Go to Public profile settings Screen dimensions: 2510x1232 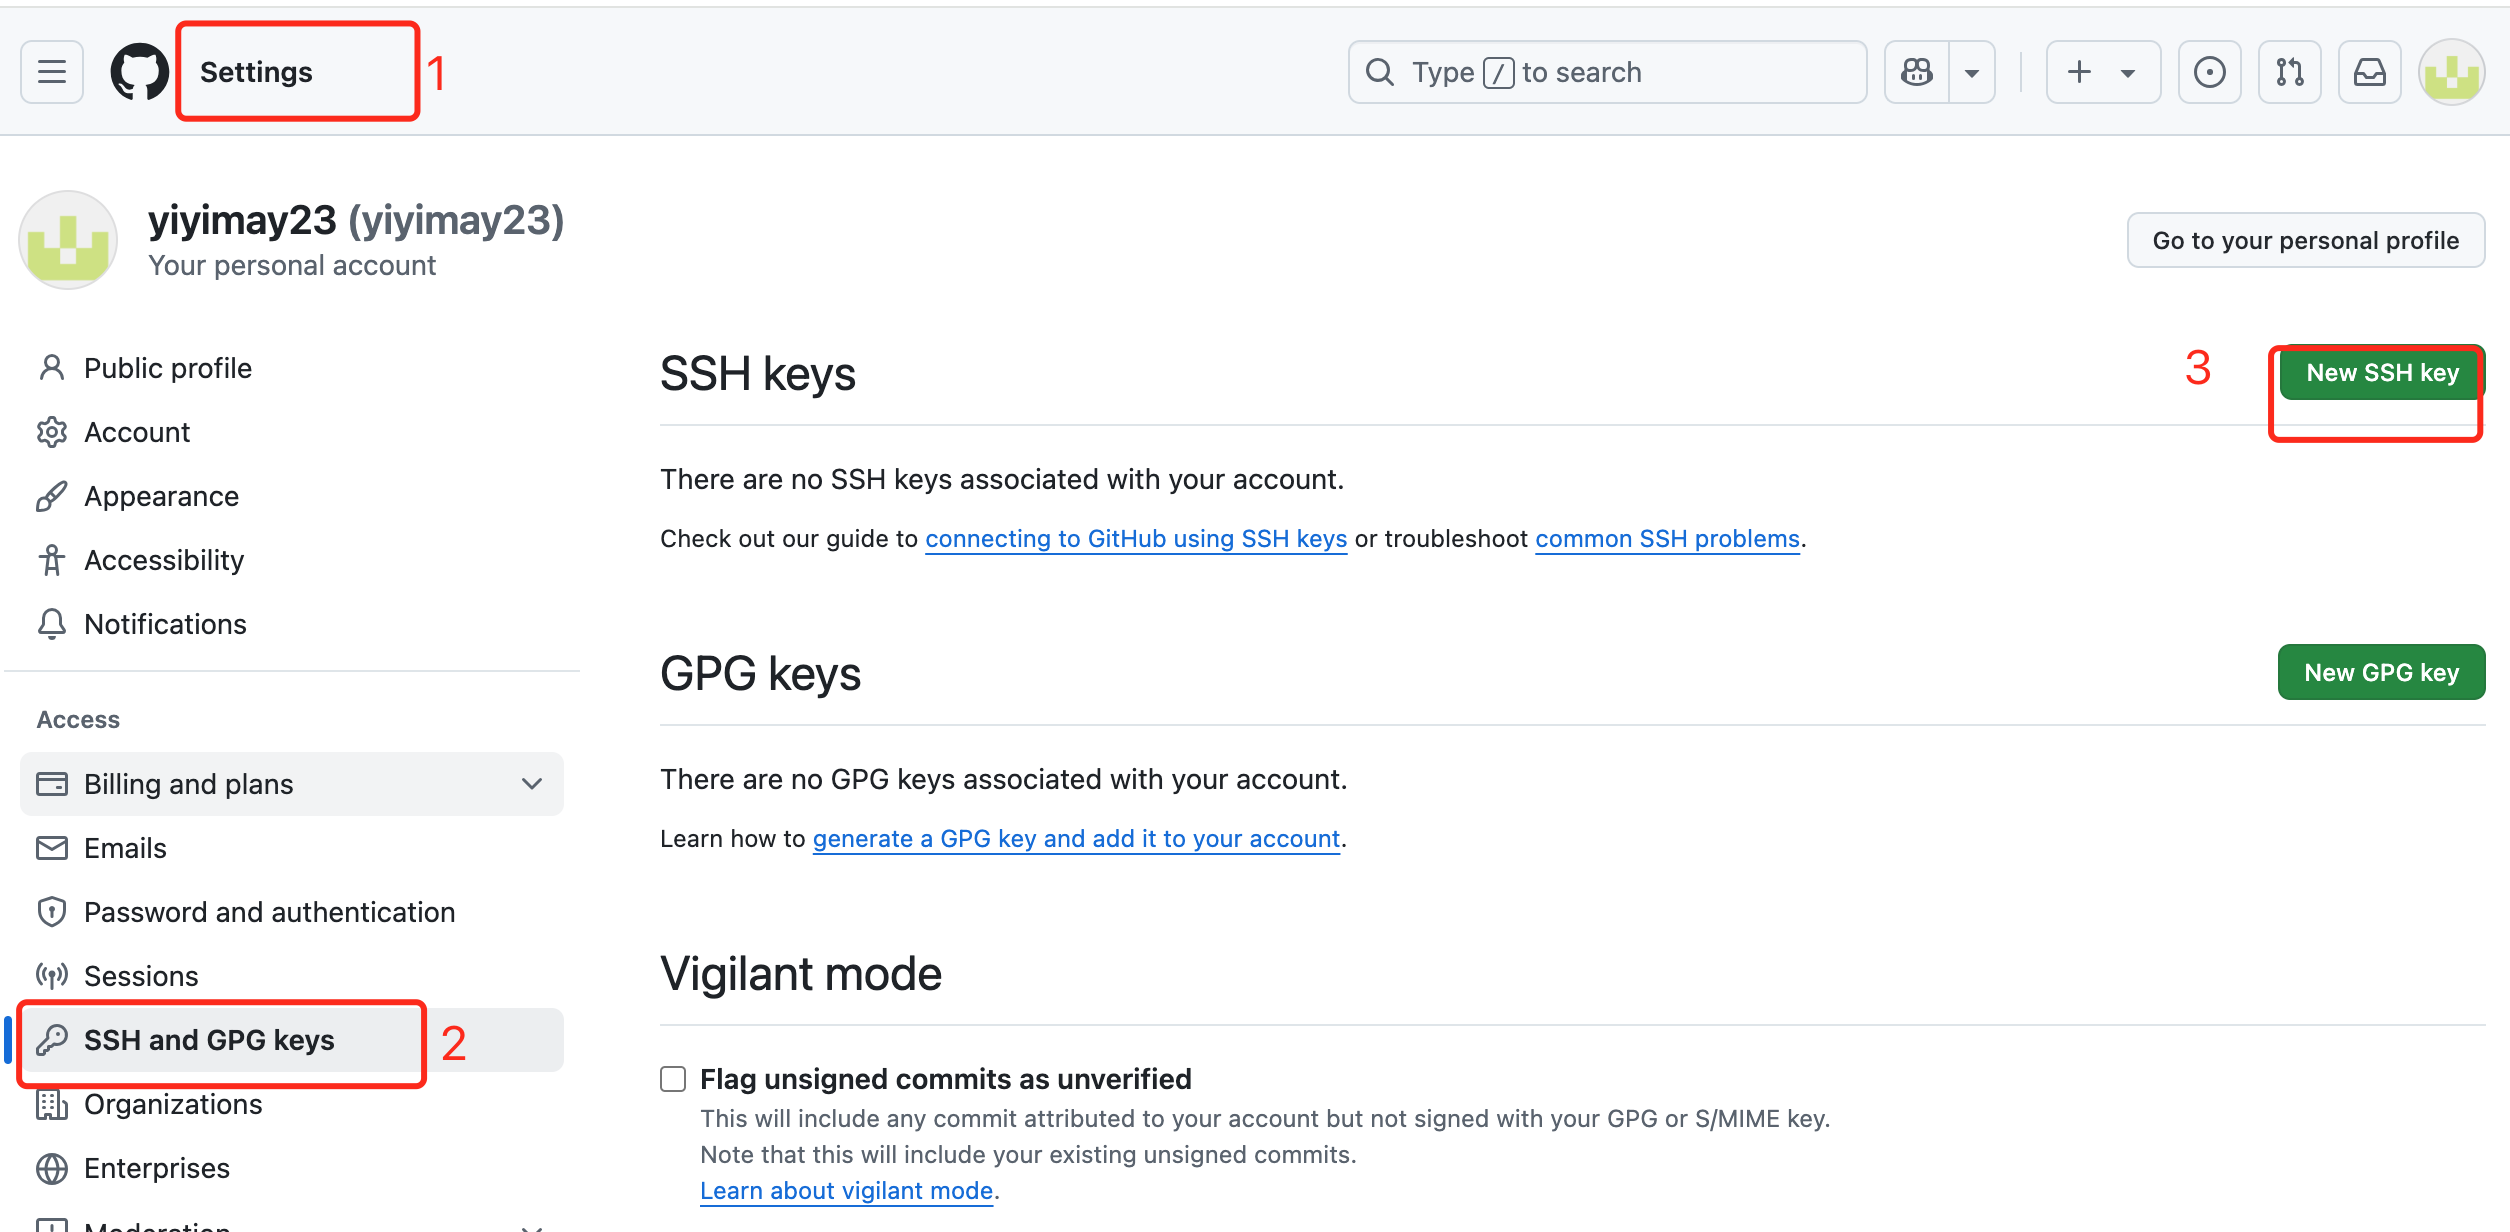click(x=167, y=368)
